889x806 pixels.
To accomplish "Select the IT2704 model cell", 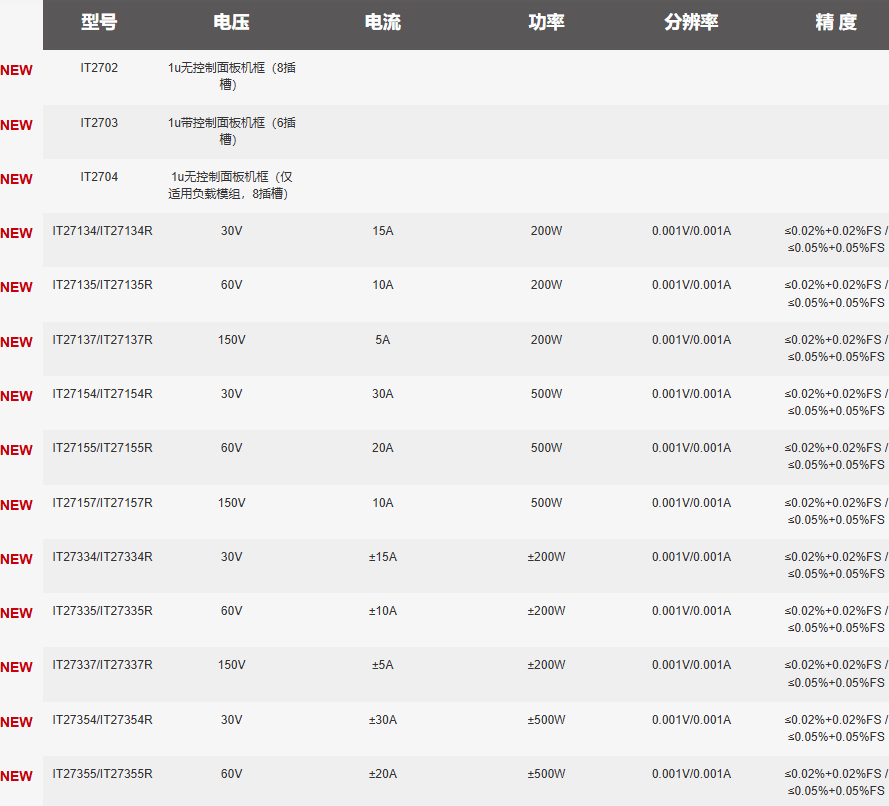I will pos(99,177).
